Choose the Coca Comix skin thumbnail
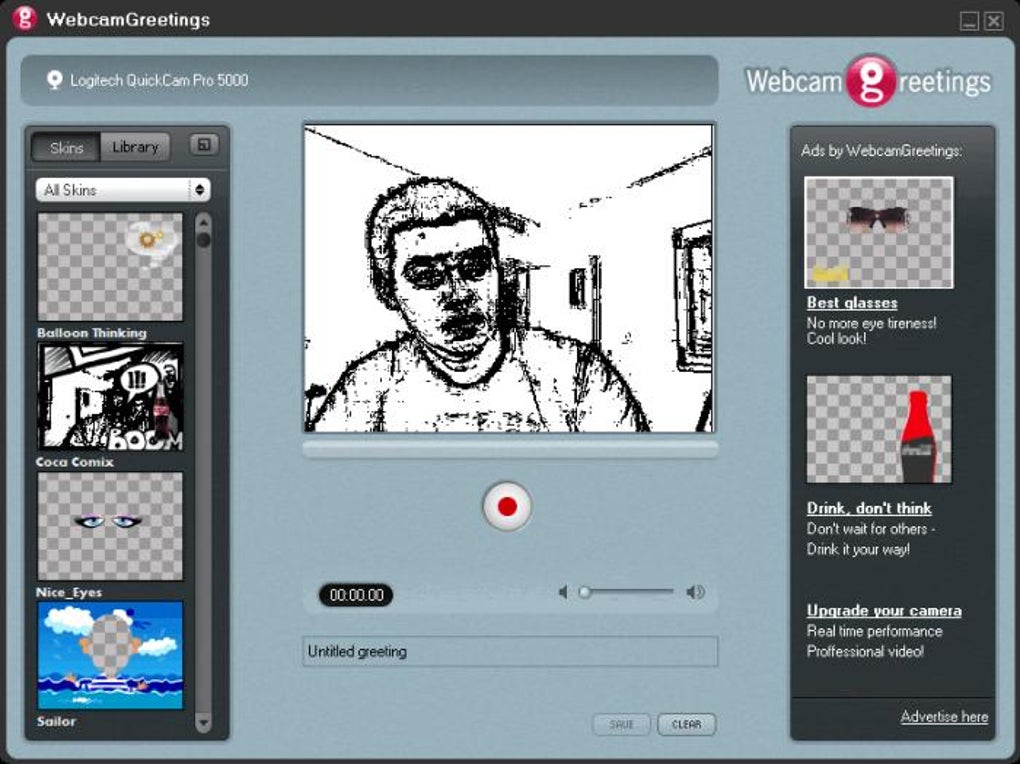 tap(110, 396)
